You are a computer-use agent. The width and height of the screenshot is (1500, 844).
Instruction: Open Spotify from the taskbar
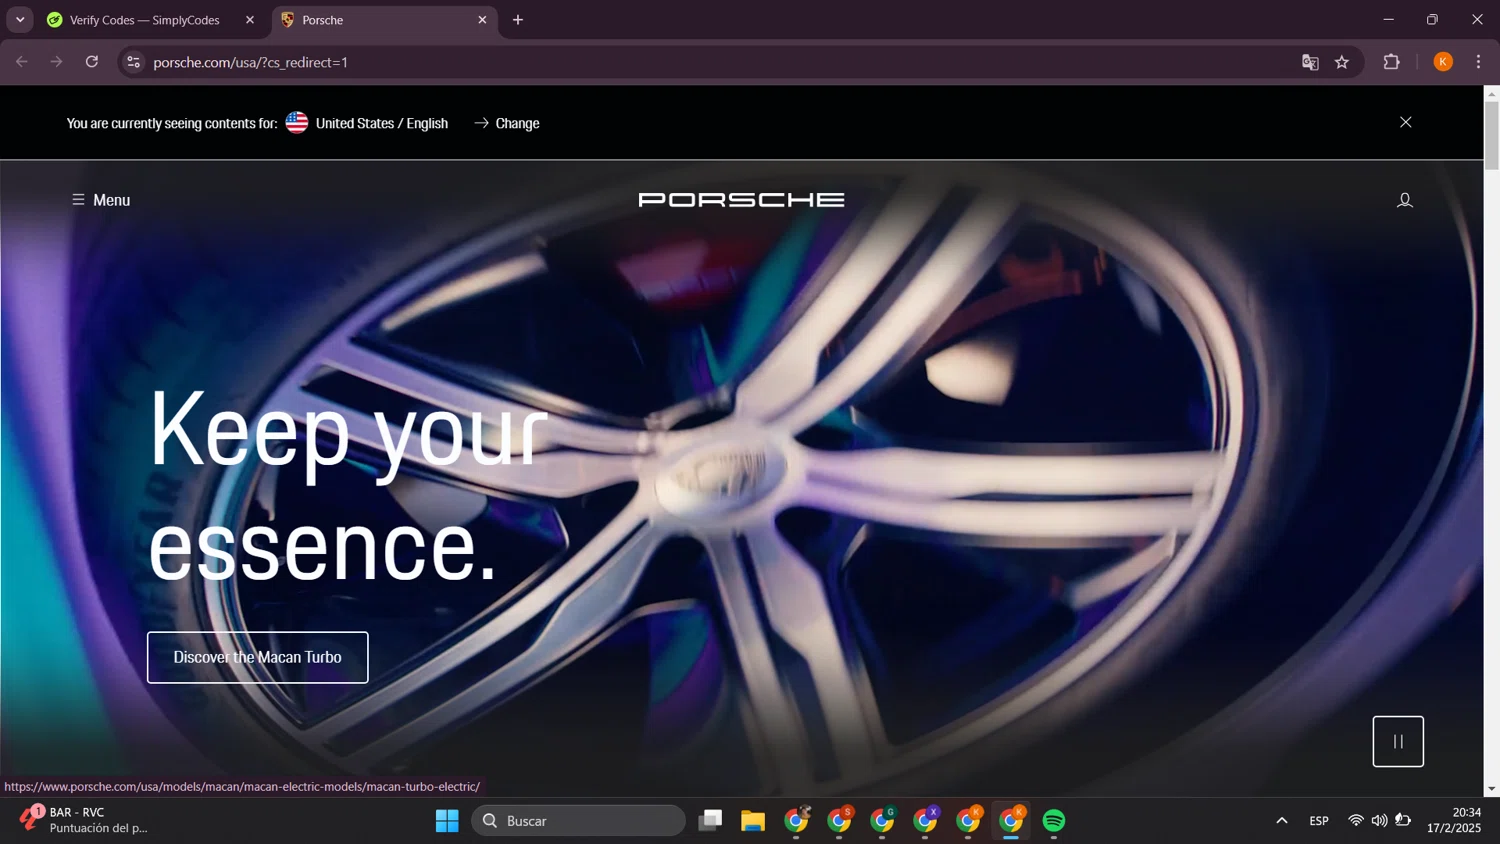coord(1054,821)
